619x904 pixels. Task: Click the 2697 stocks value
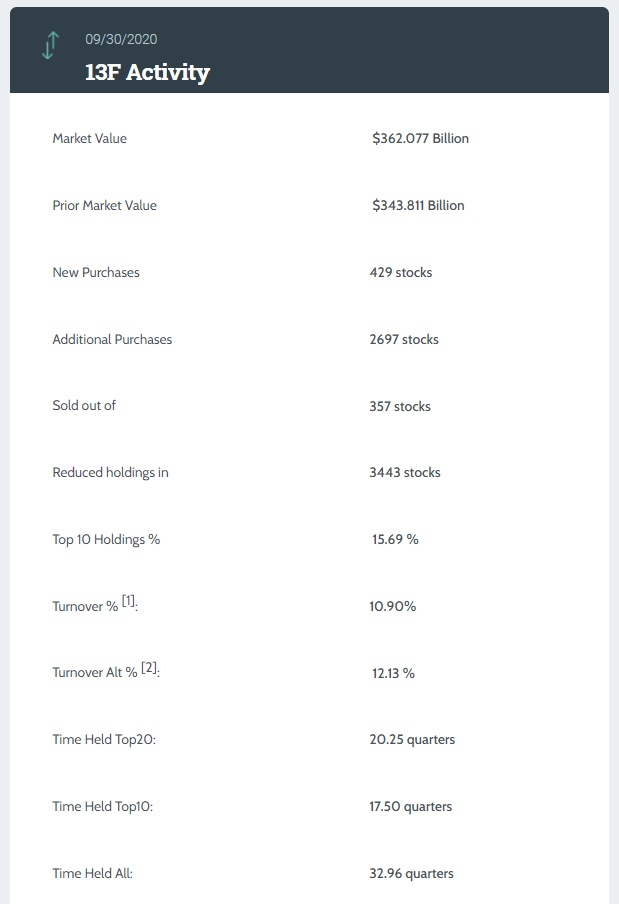[404, 339]
